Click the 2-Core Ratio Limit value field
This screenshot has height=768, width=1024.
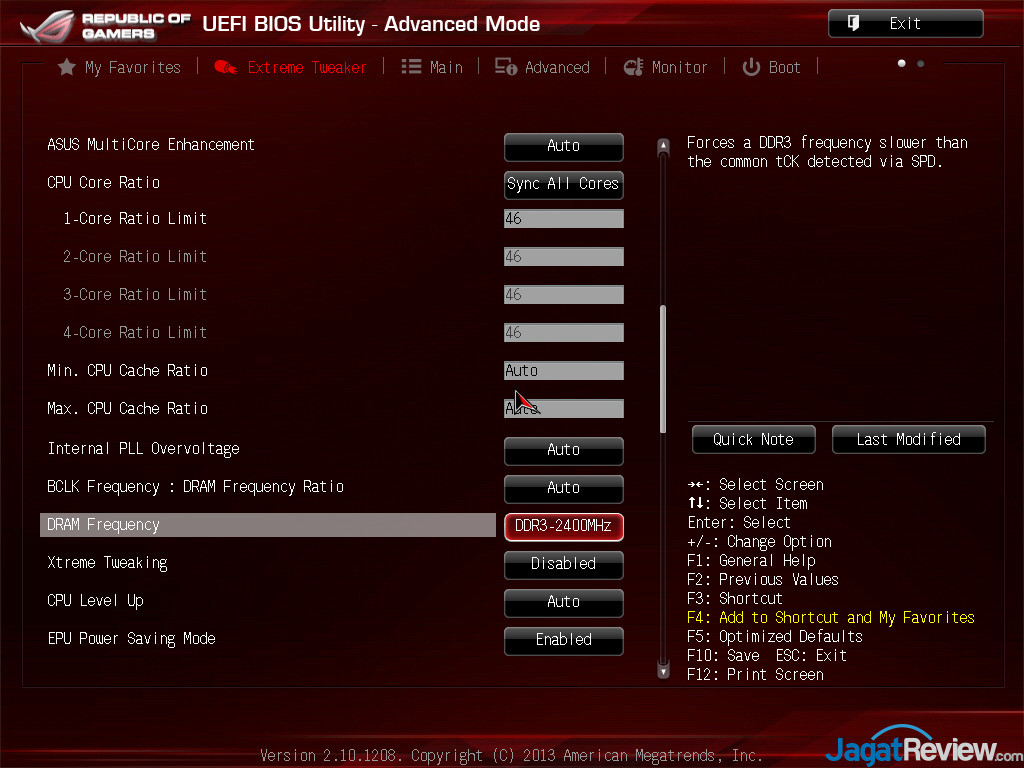click(564, 257)
